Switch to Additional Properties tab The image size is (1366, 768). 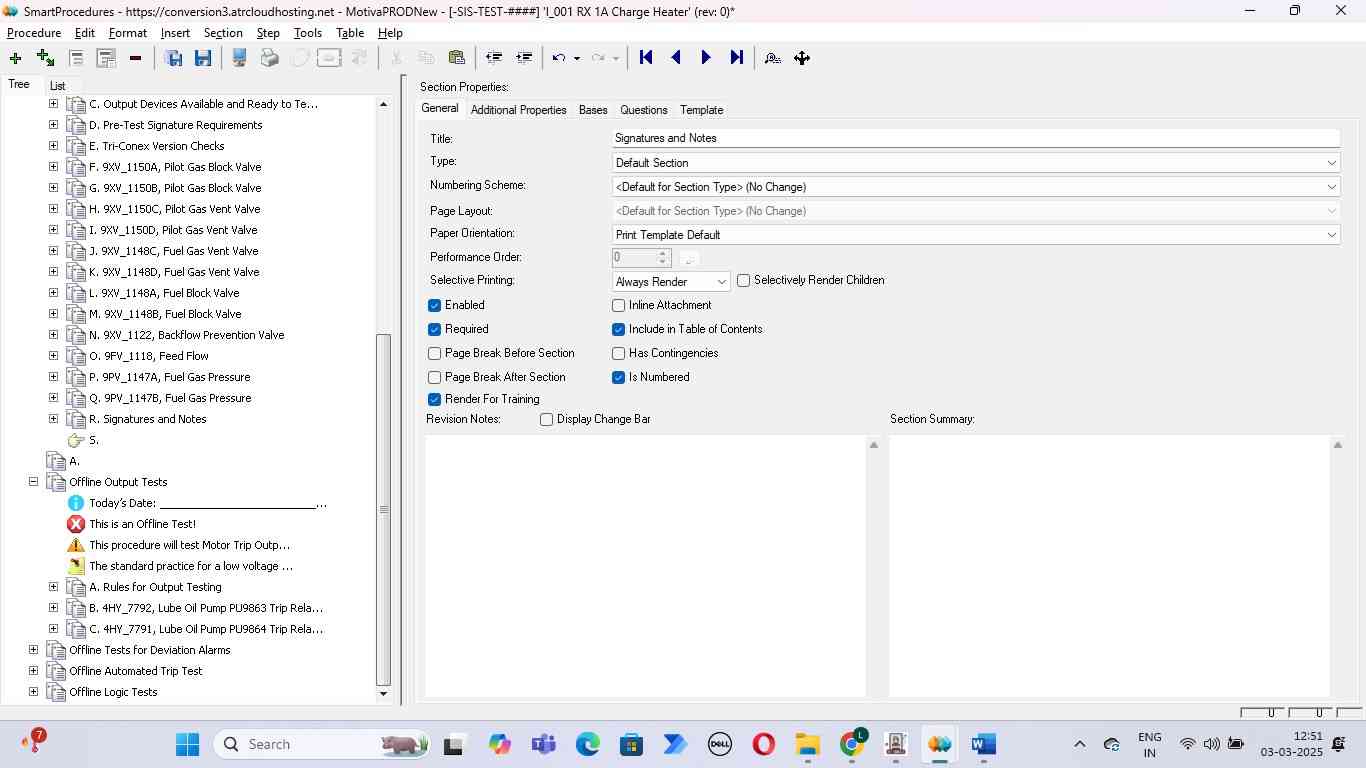(x=518, y=110)
